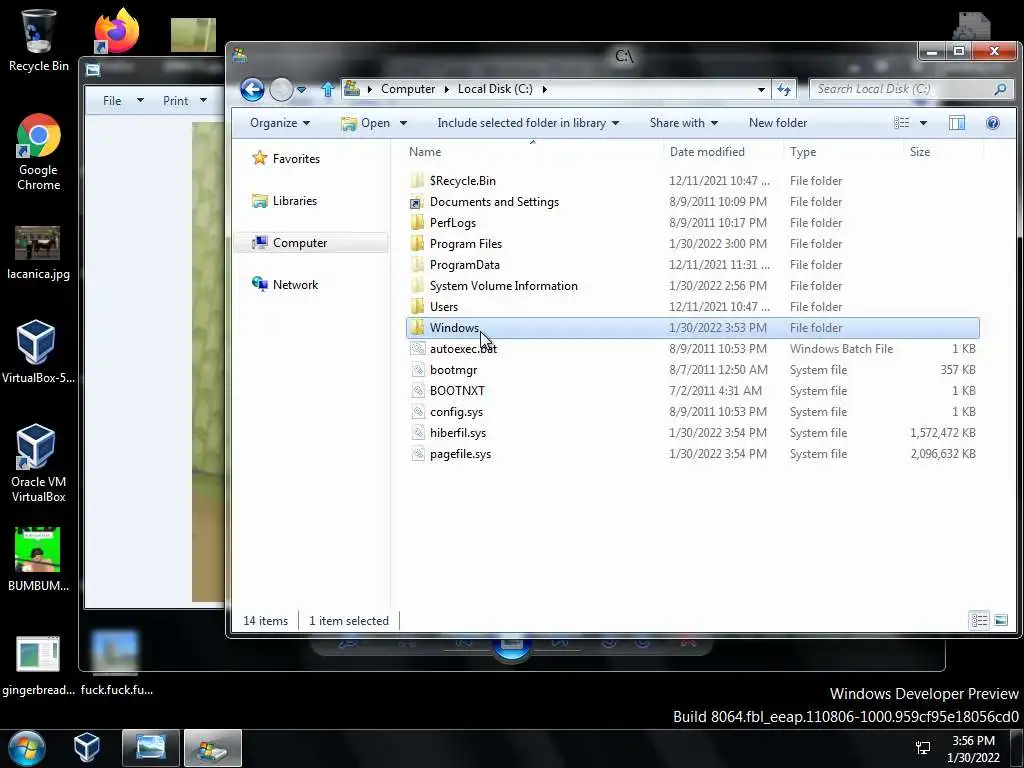Select the Users folder
The image size is (1024, 768).
tap(692, 306)
